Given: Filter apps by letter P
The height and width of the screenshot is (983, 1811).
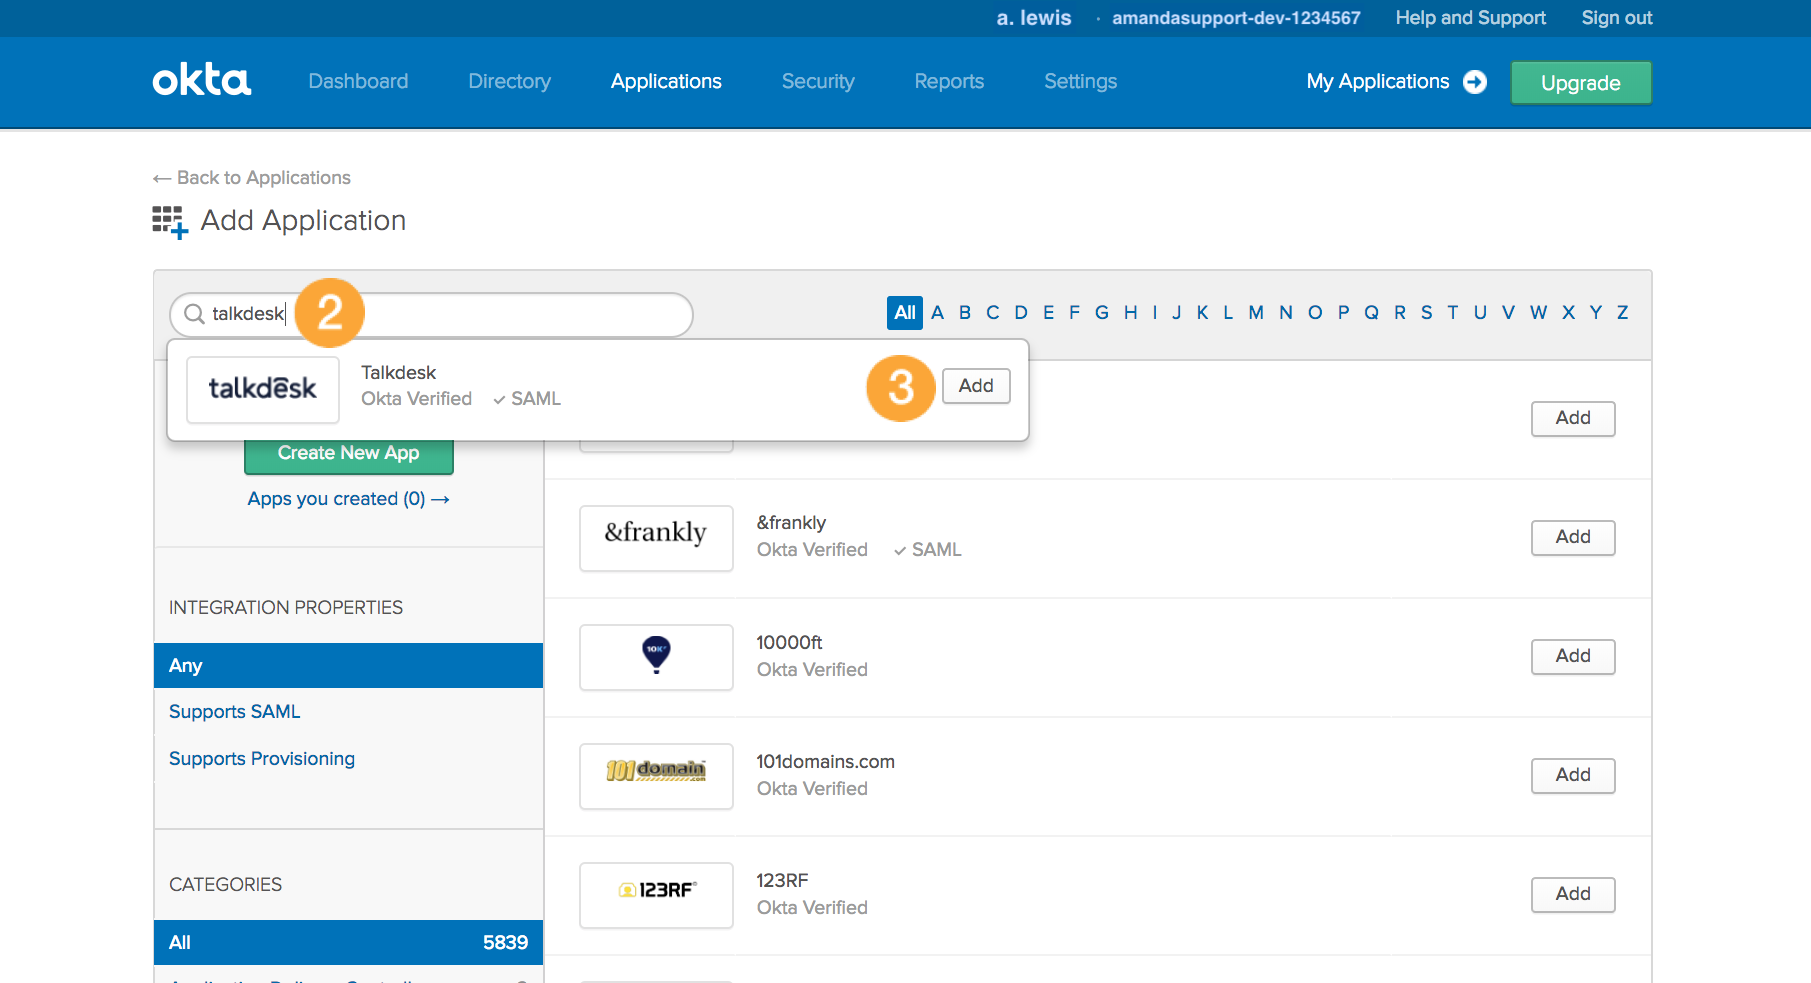Looking at the screenshot, I should [1343, 313].
